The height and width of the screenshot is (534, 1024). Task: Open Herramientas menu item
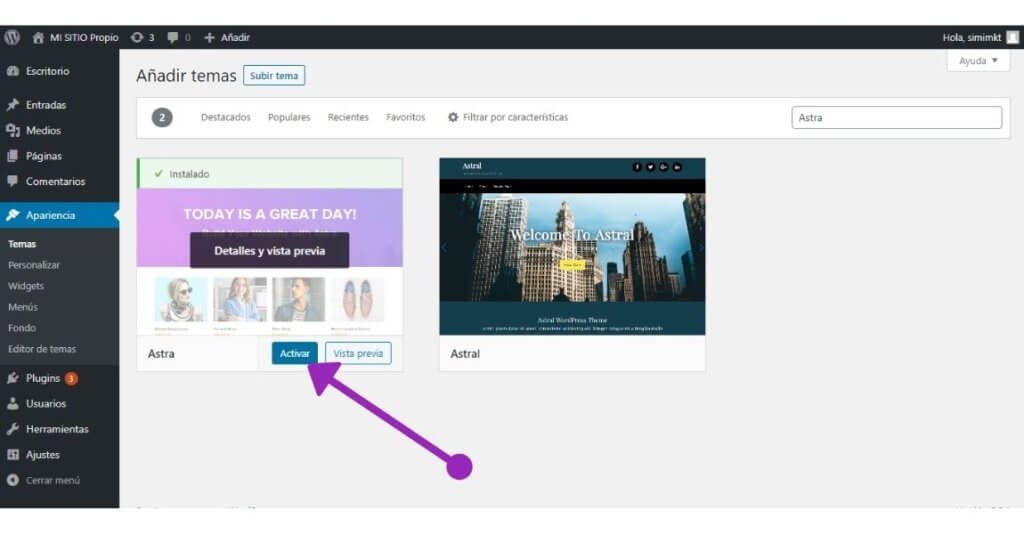(x=57, y=429)
